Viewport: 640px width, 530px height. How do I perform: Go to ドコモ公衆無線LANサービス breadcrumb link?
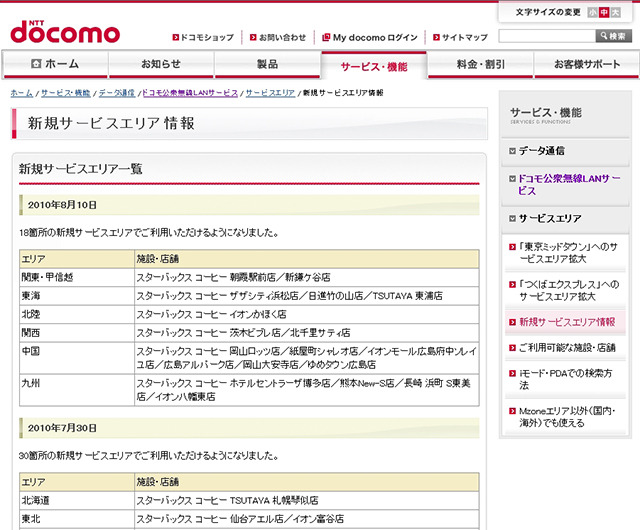pos(190,93)
